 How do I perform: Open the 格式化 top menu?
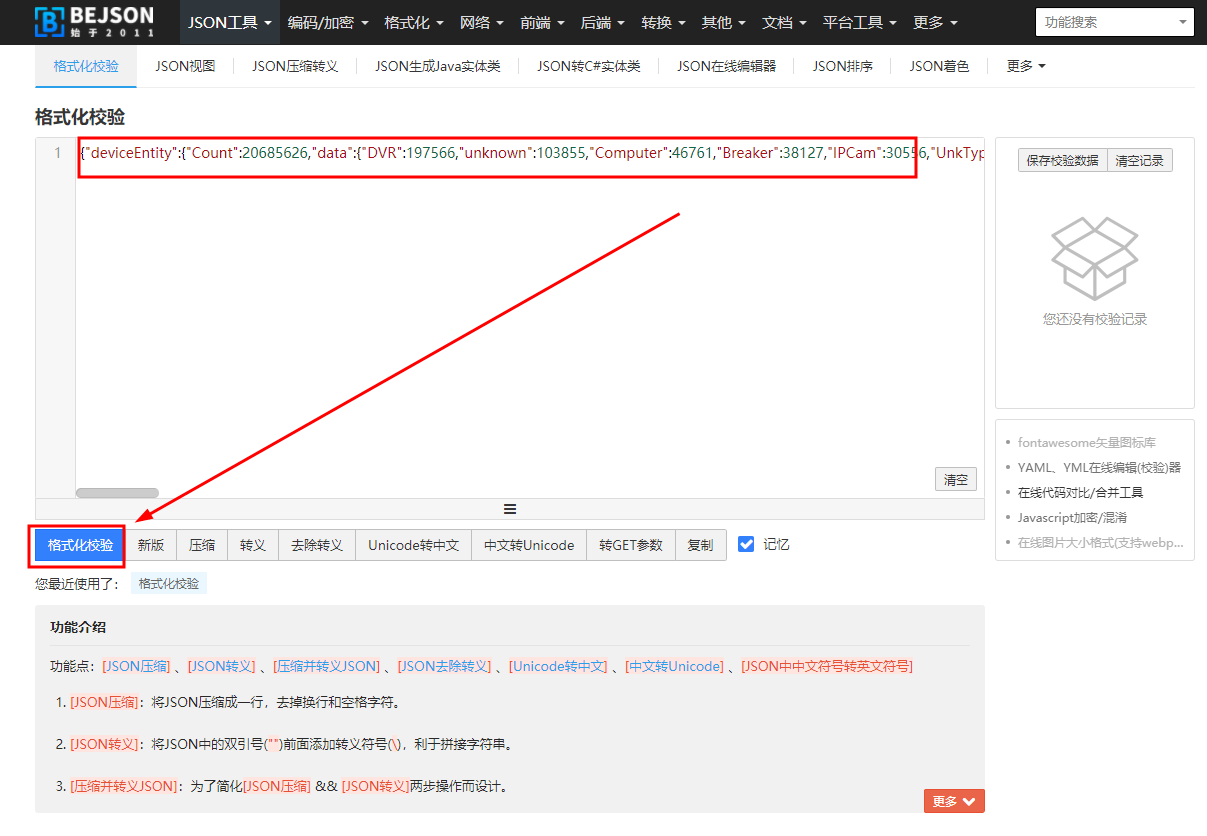(x=414, y=22)
